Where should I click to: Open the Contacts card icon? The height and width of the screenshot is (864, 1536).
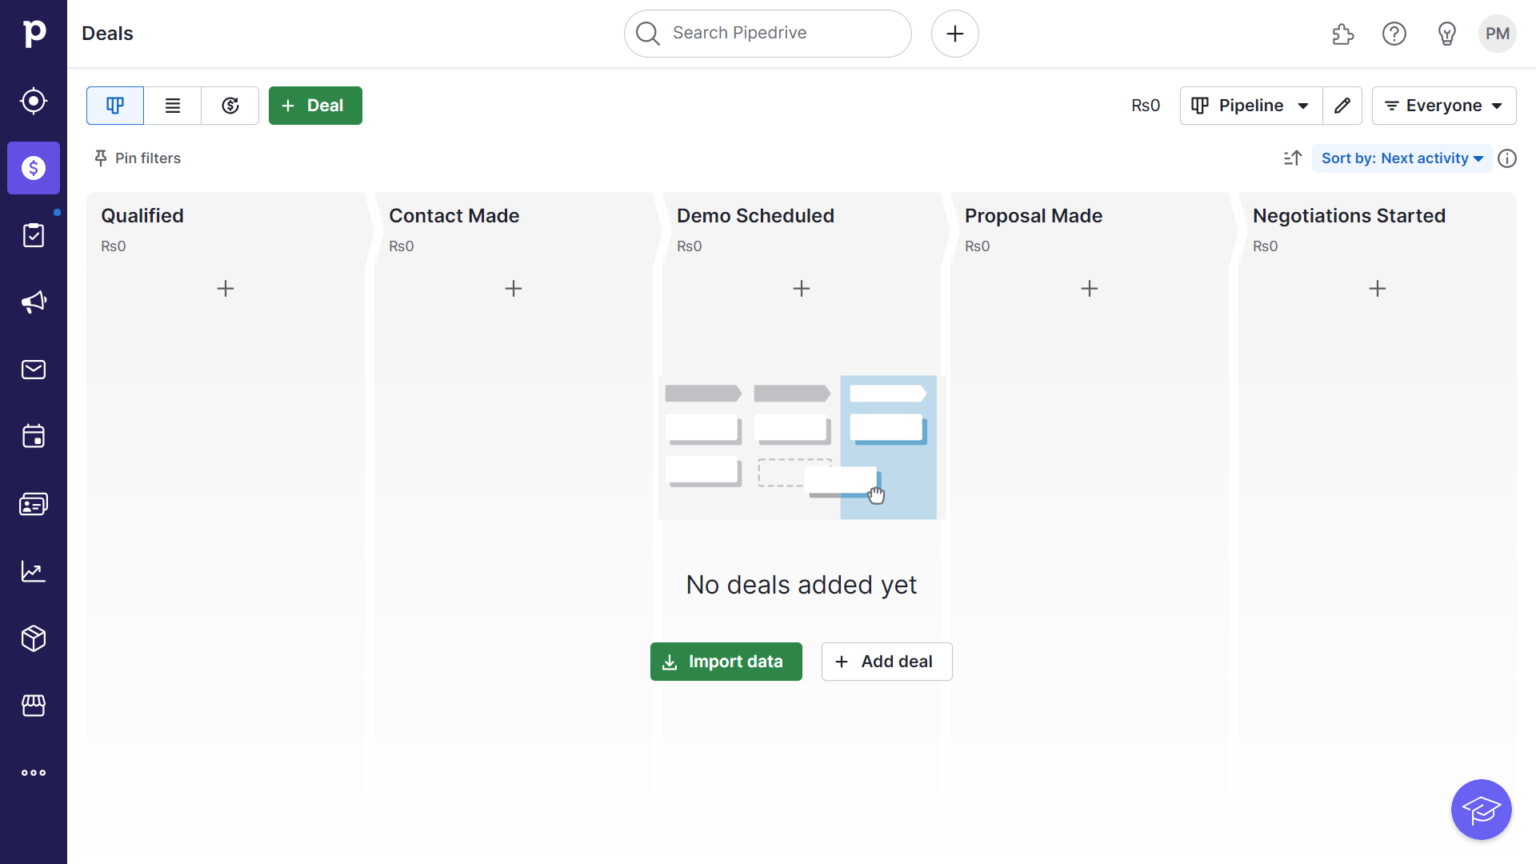33,504
